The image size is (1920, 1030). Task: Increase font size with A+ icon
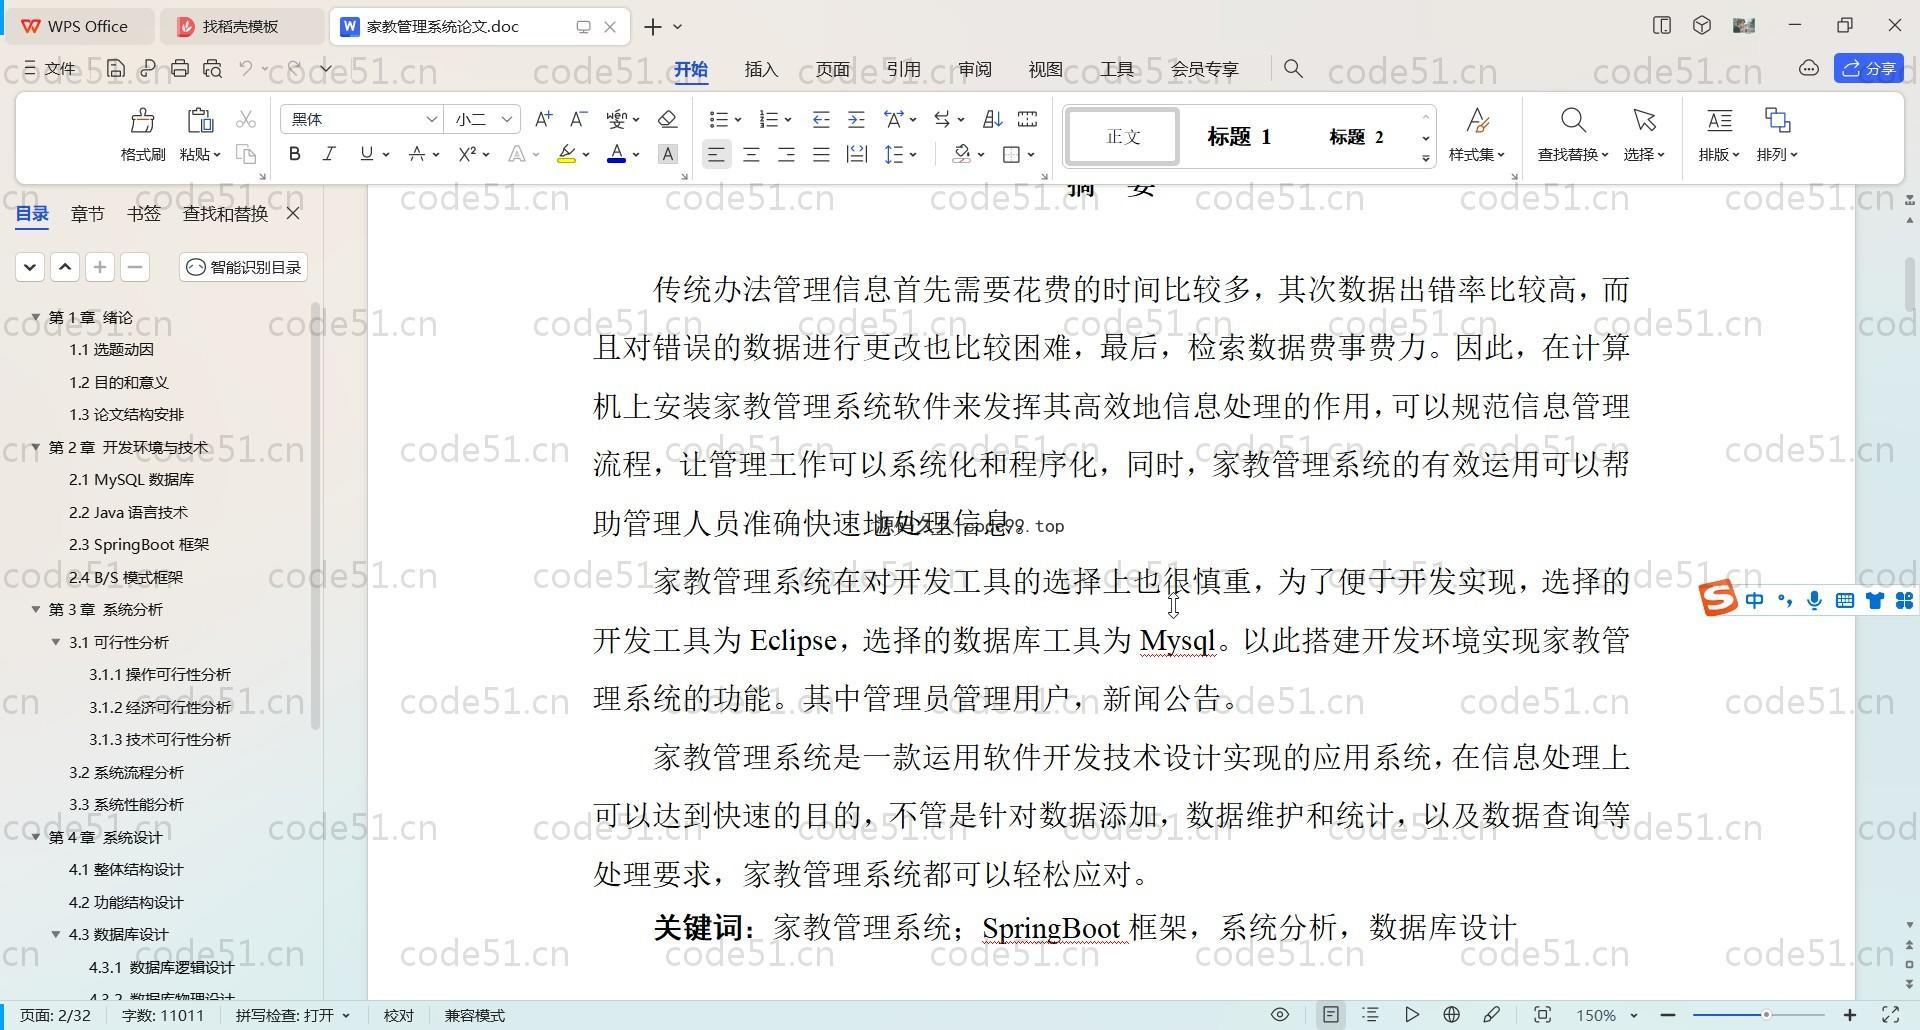pyautogui.click(x=543, y=119)
